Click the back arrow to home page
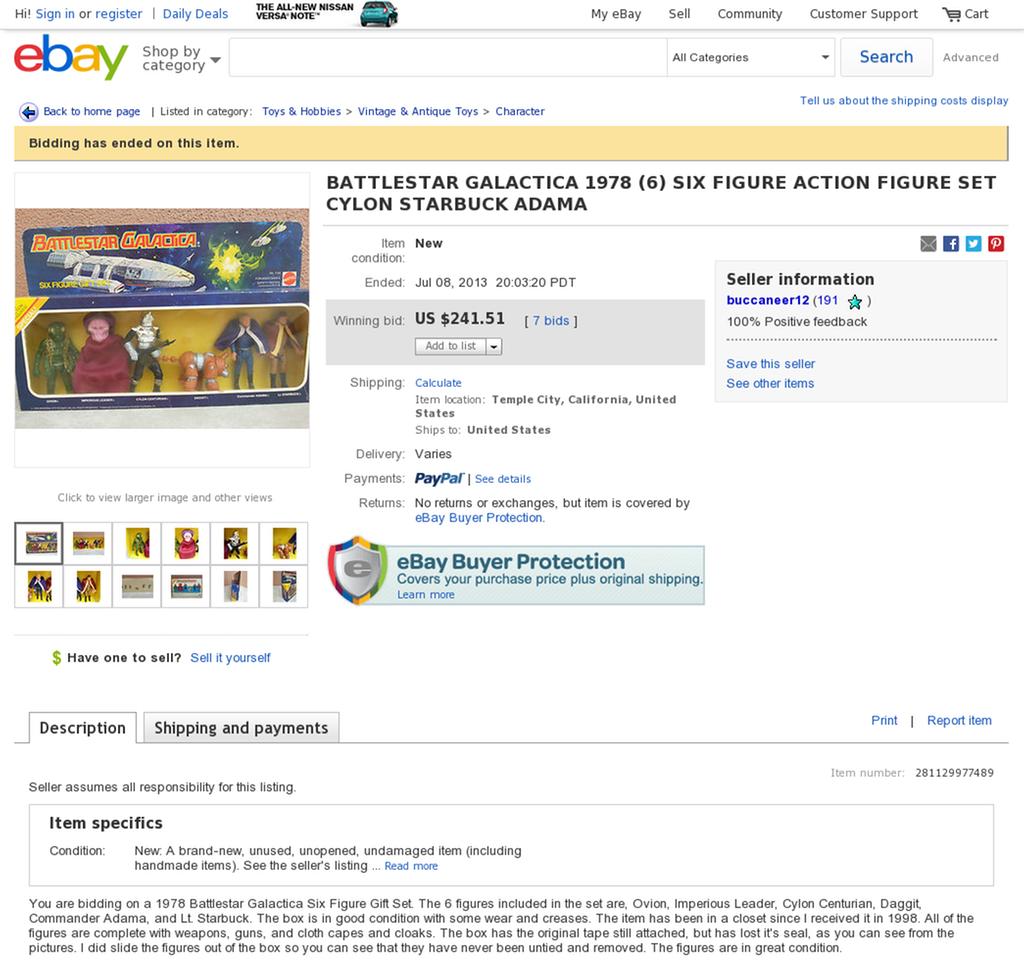The image size is (1024, 974). click(x=28, y=112)
